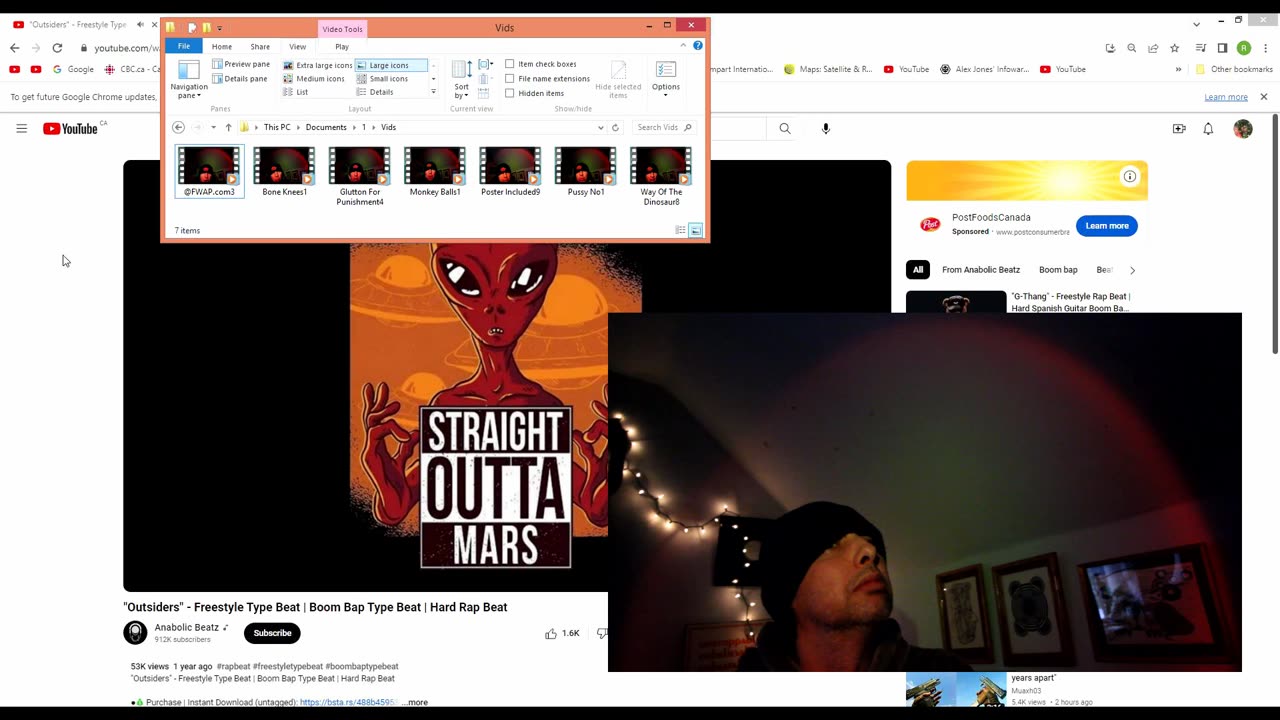Select the Monkey Balls1 video file

click(435, 172)
